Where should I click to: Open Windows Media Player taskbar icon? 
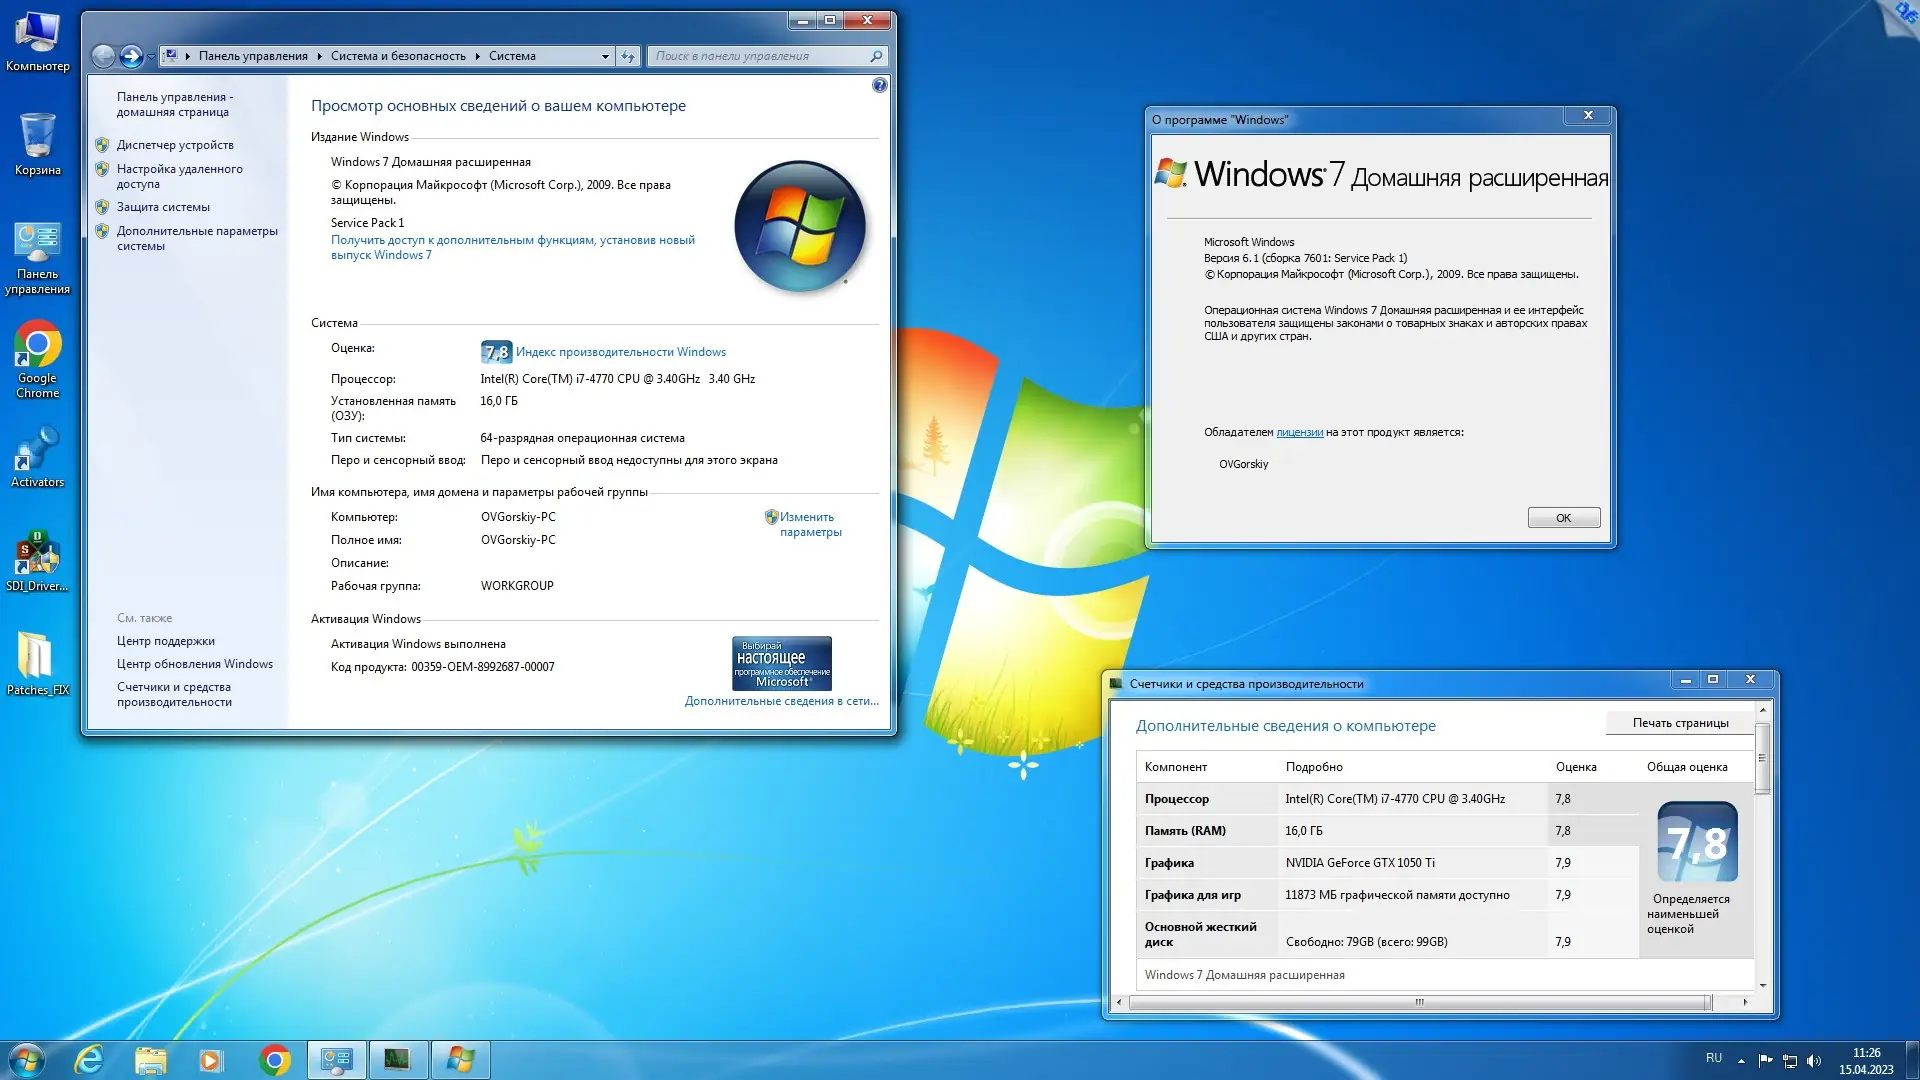click(211, 1059)
